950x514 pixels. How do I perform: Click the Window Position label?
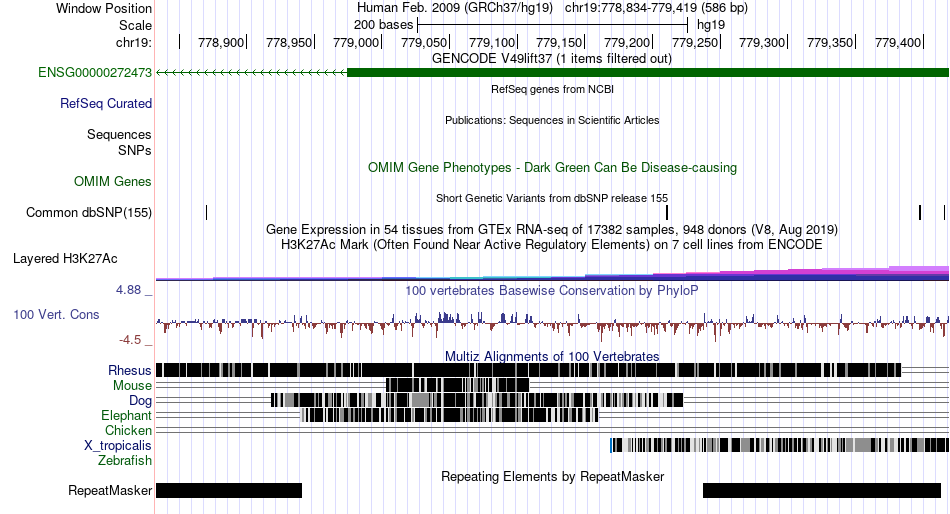point(104,8)
